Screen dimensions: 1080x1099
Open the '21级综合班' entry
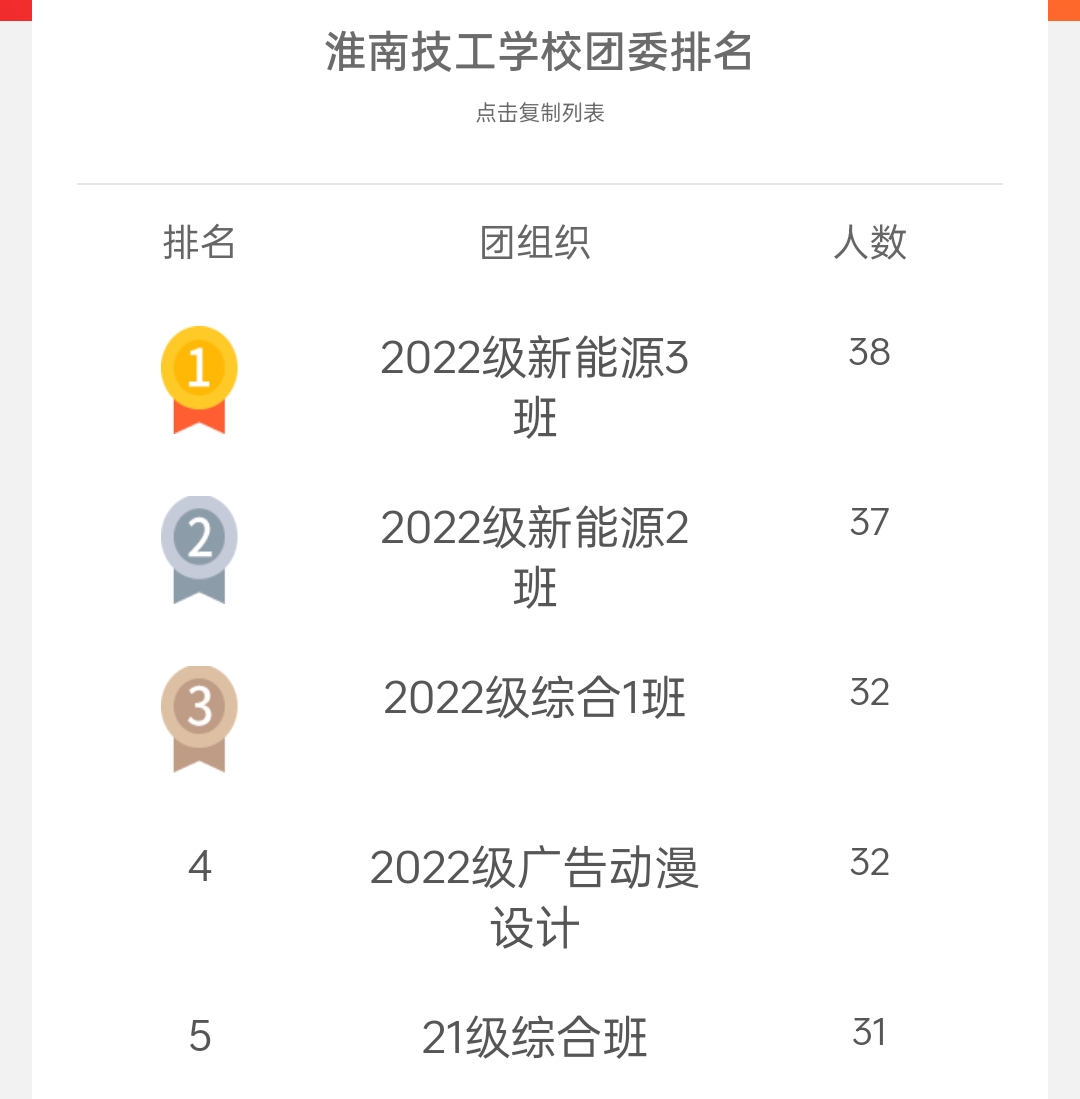tap(535, 1037)
